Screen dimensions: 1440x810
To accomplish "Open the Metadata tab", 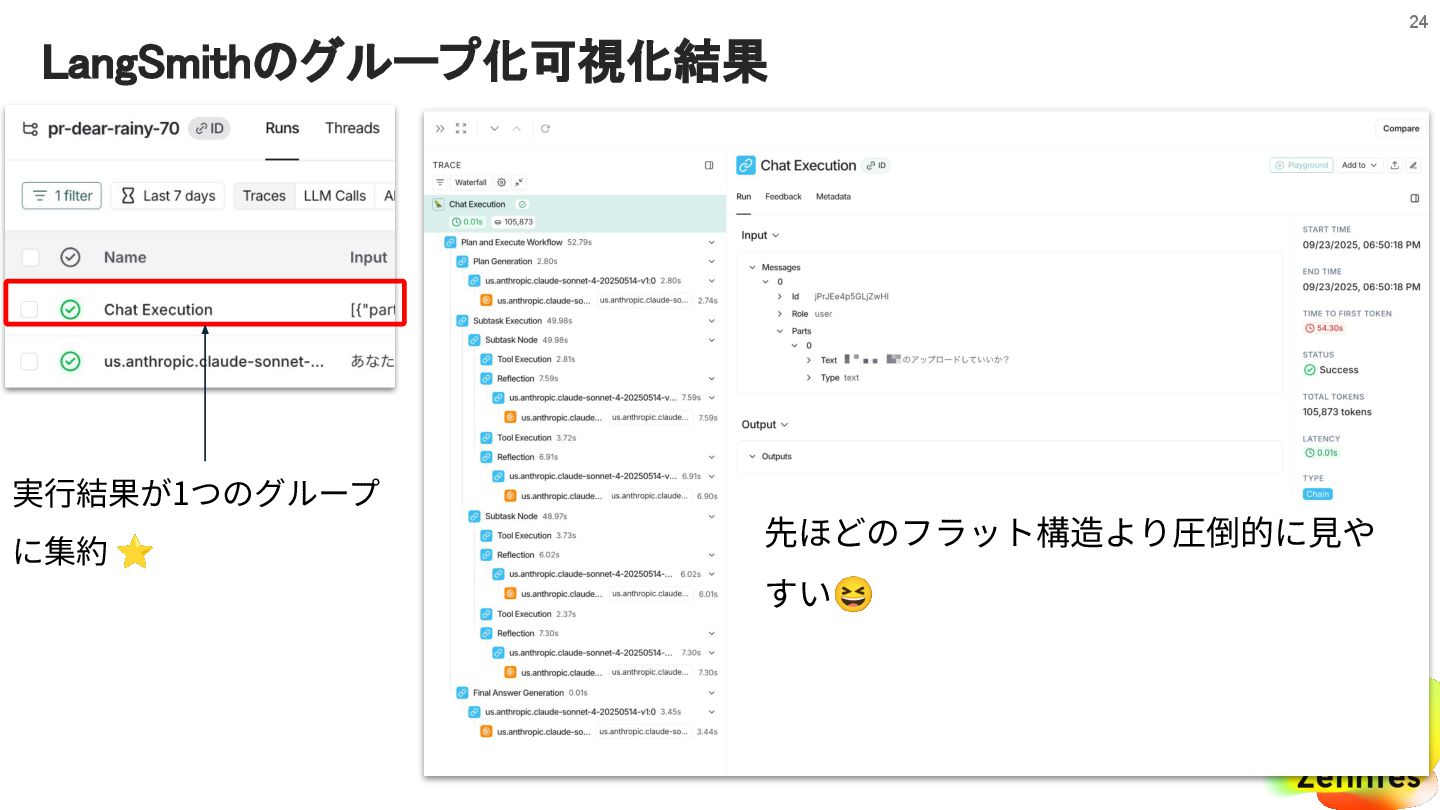I will pos(833,197).
